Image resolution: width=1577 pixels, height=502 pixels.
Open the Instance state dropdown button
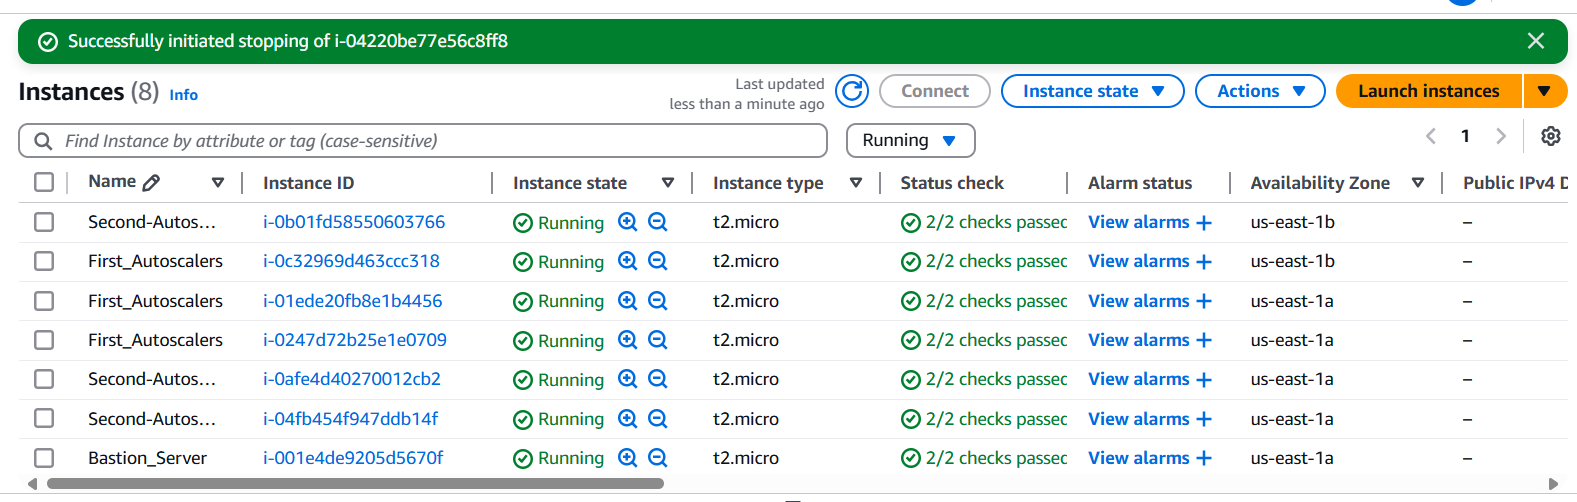coord(1093,91)
